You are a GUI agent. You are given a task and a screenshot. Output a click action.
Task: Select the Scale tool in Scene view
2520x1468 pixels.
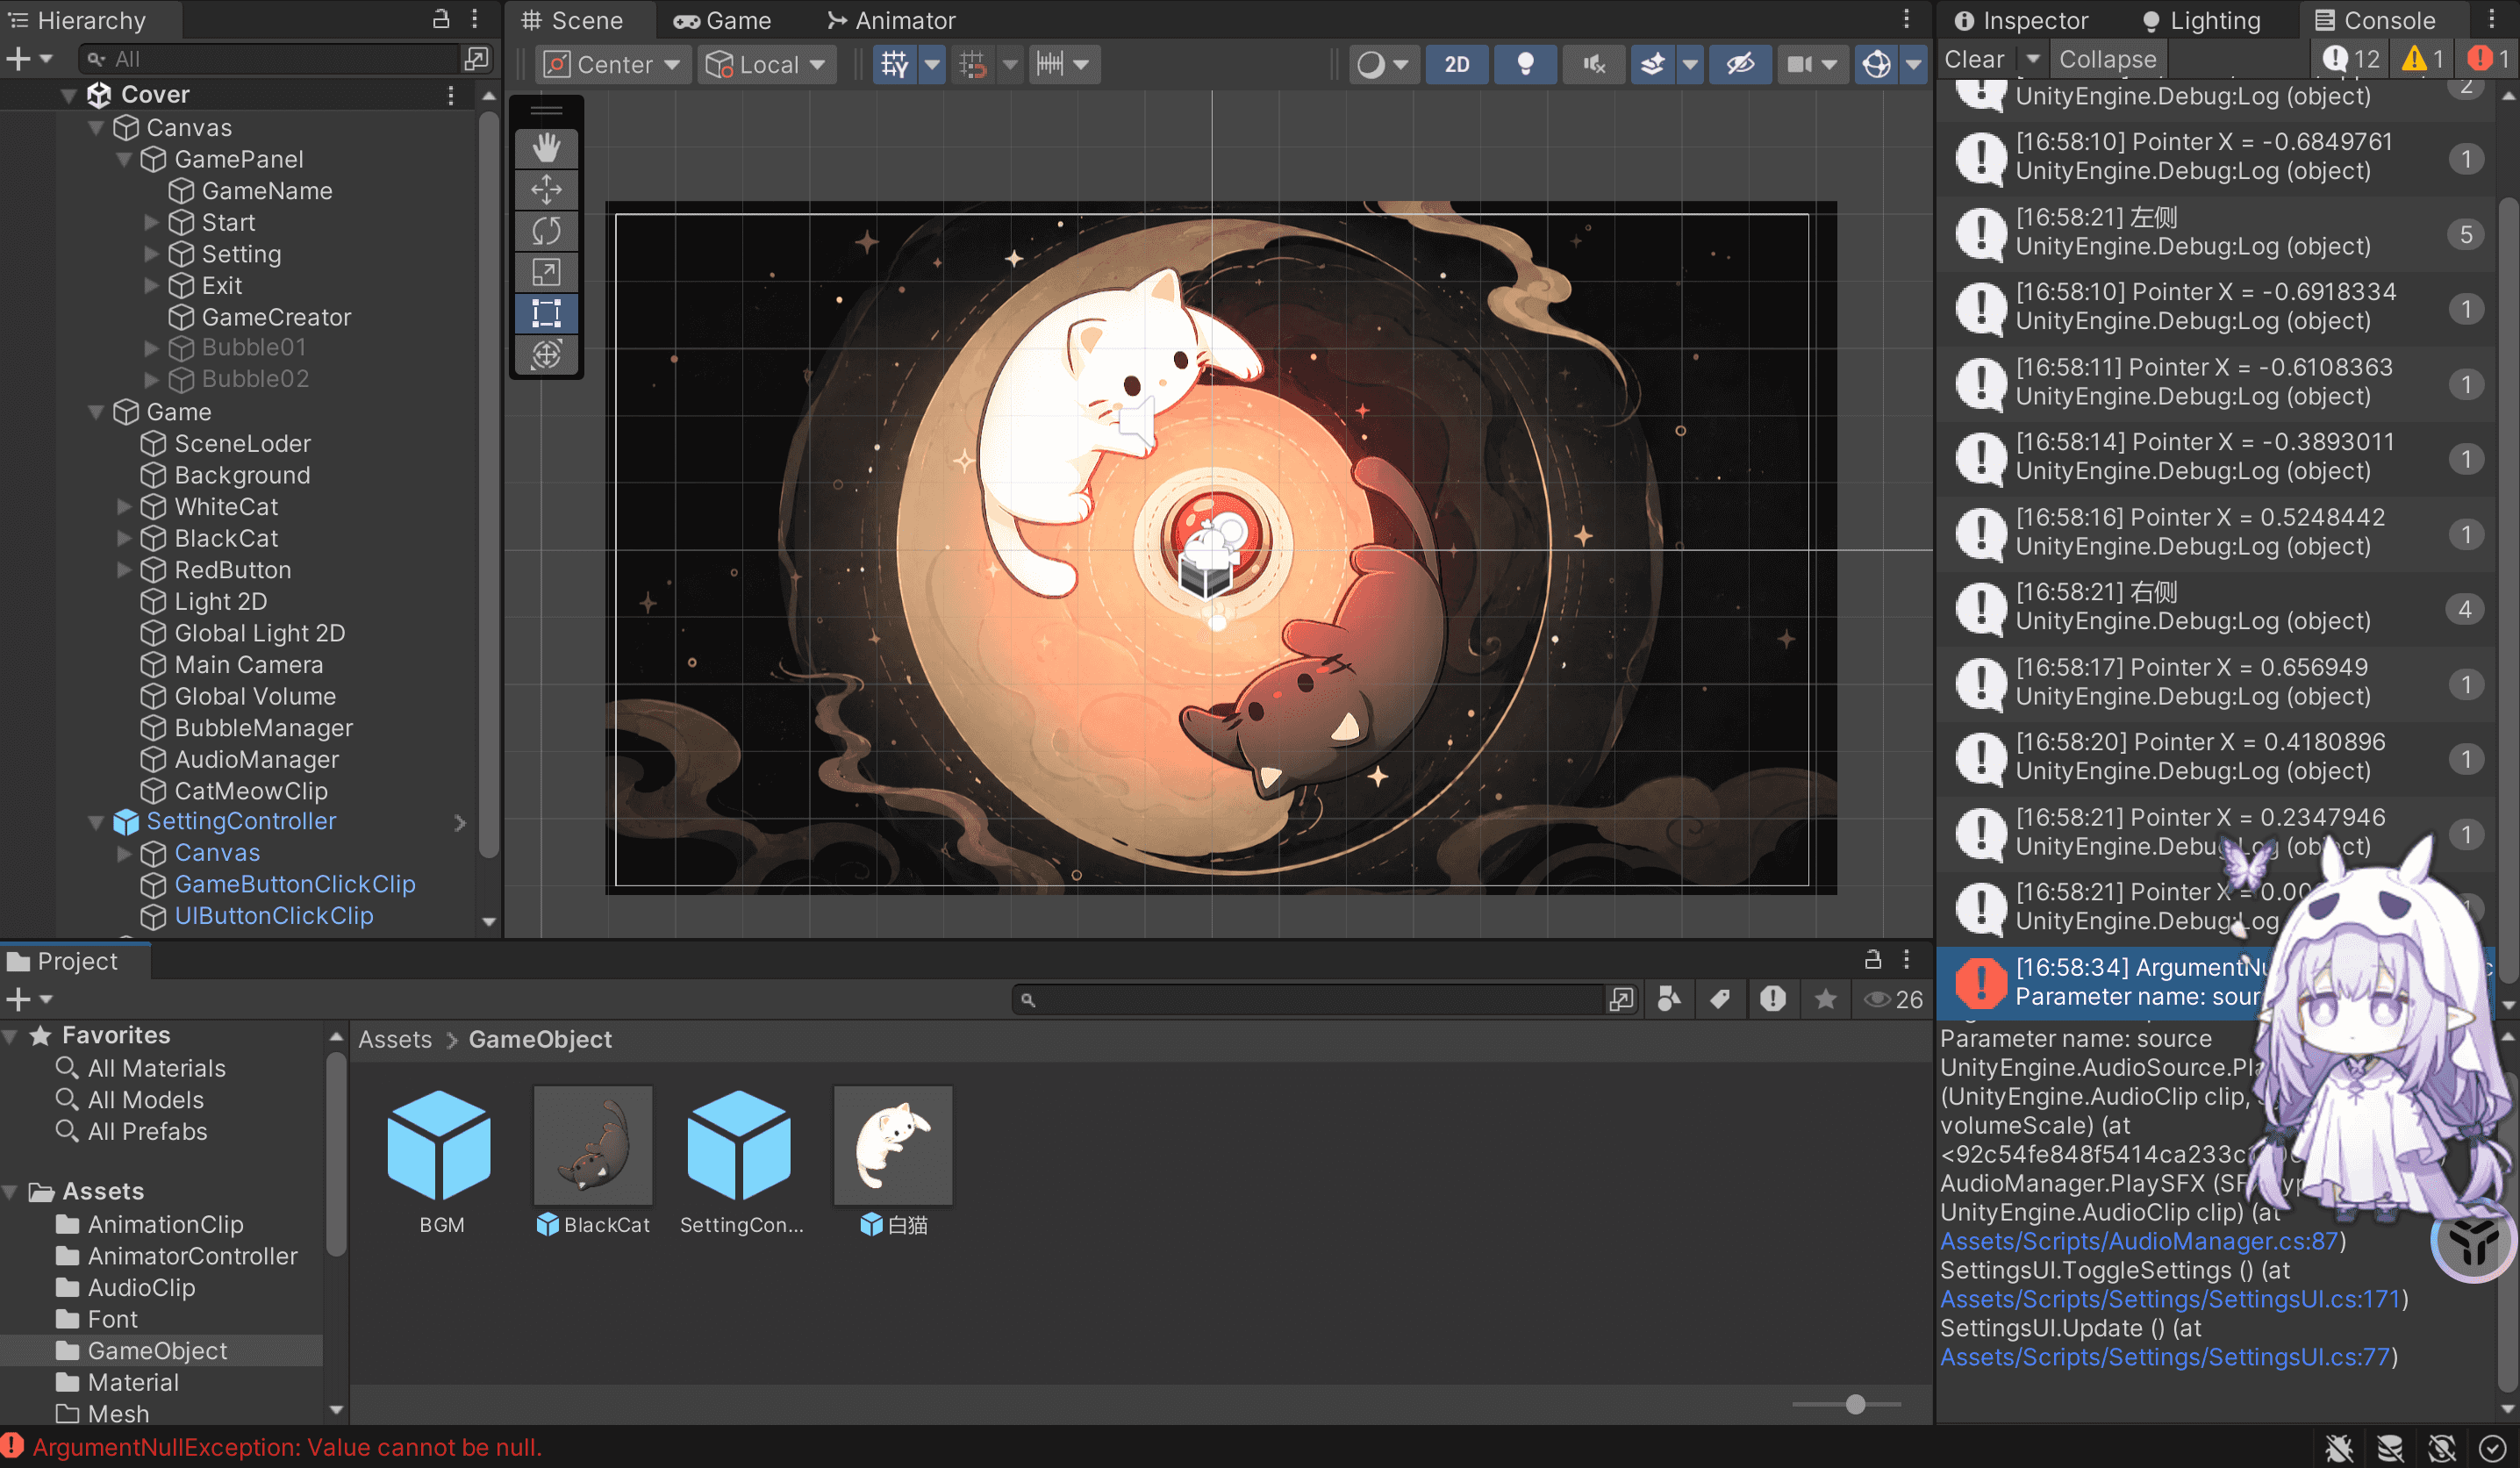pos(546,271)
